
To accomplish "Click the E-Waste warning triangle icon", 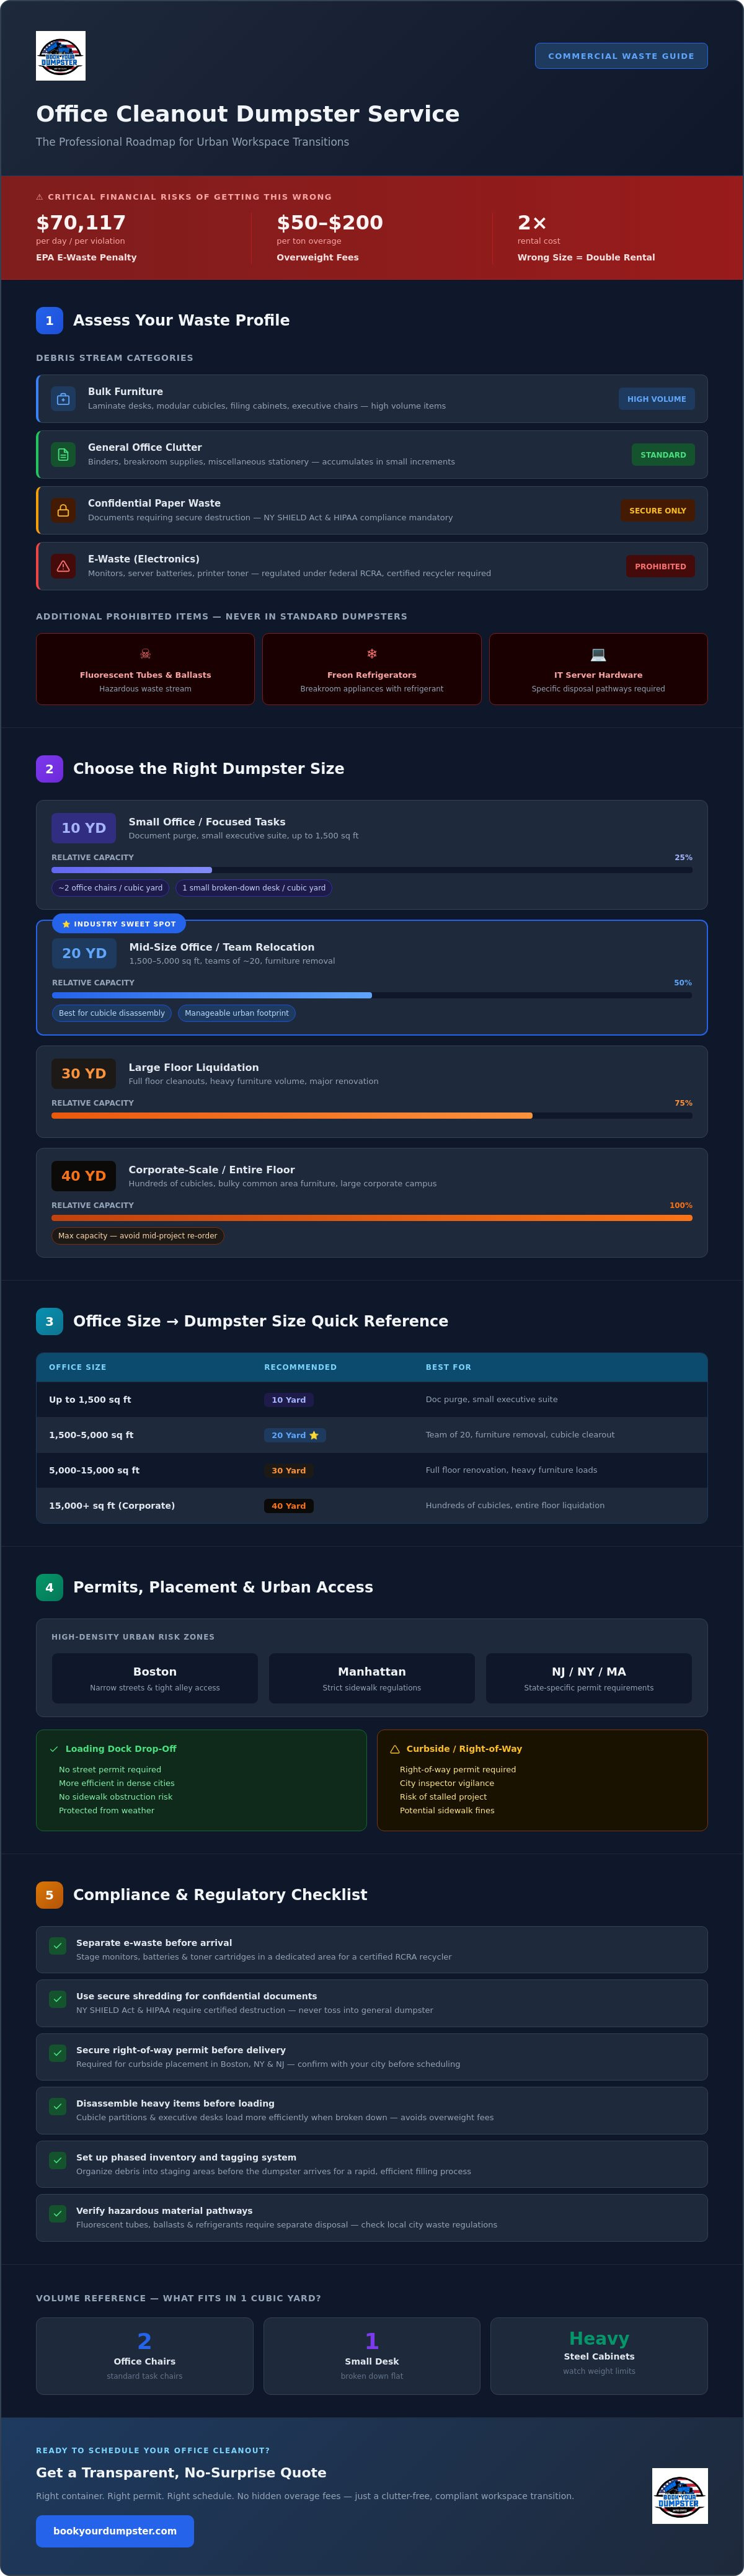I will [x=63, y=567].
